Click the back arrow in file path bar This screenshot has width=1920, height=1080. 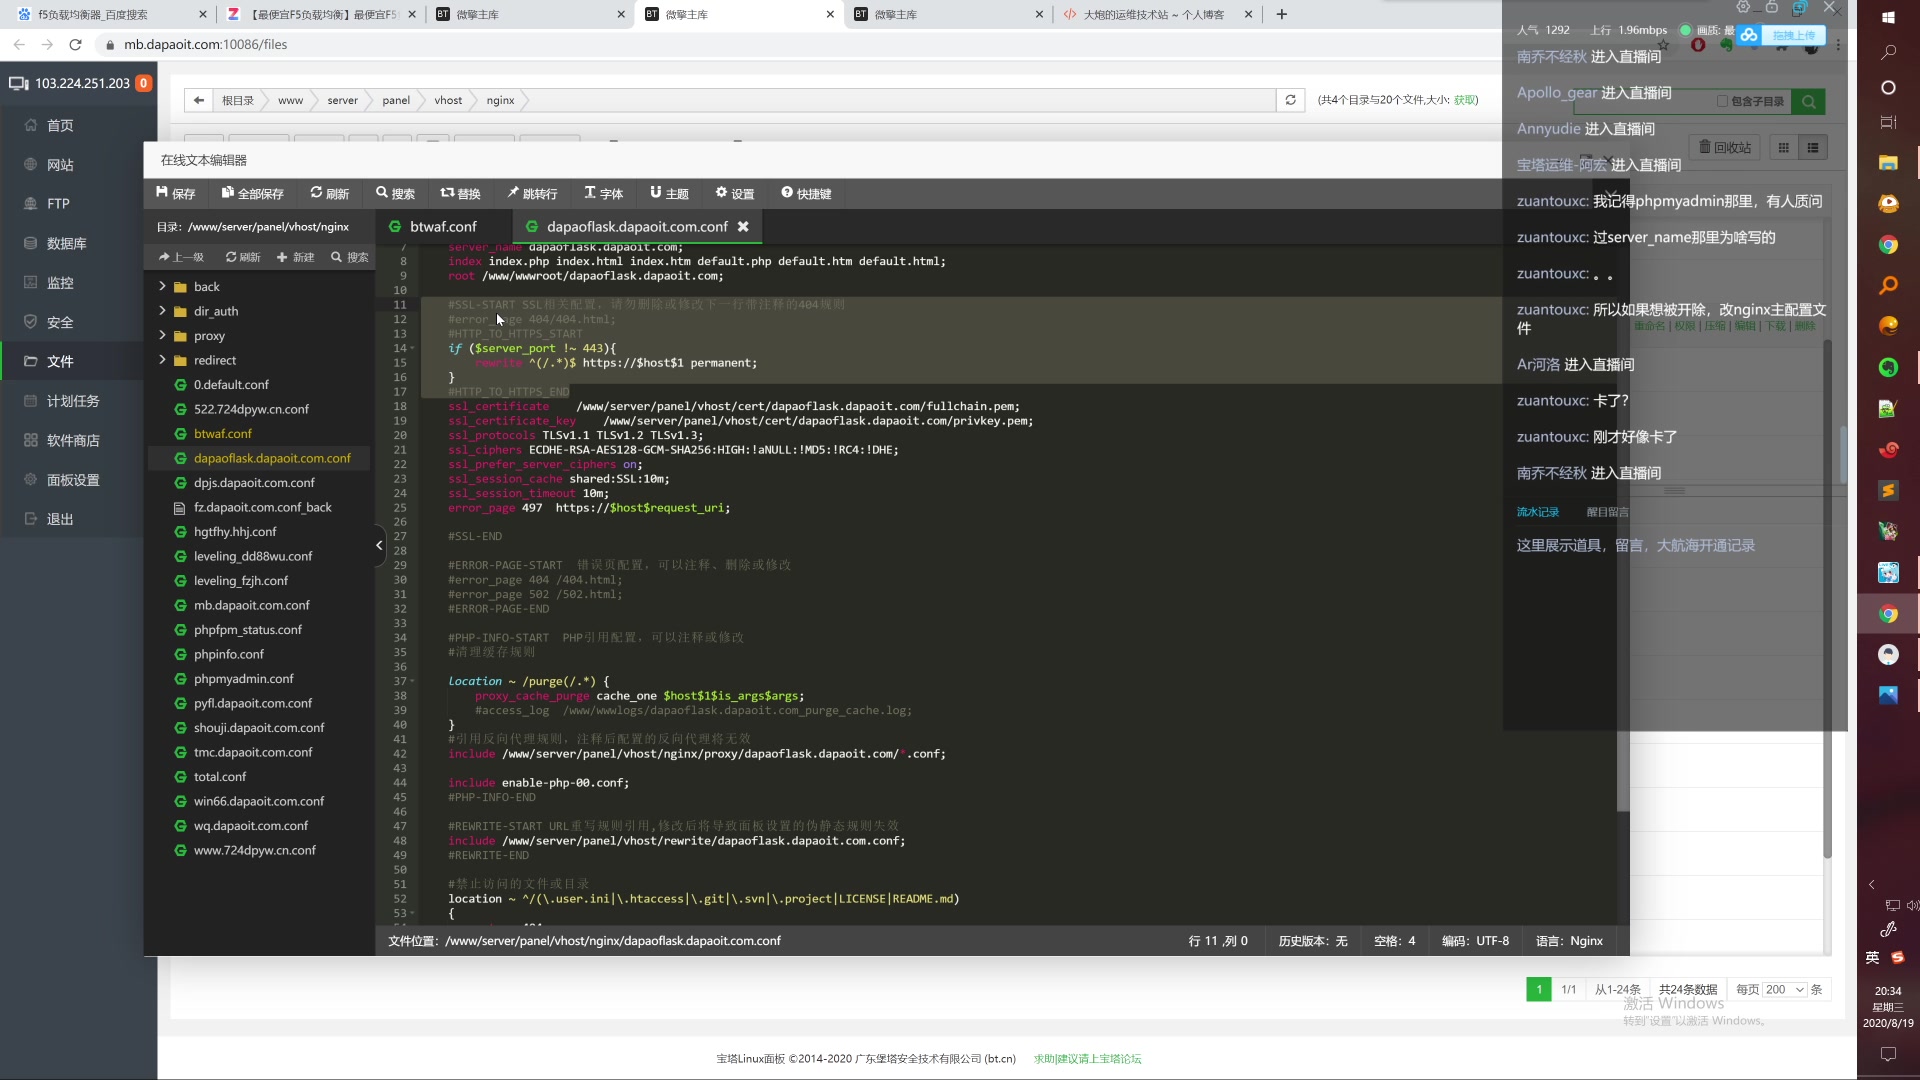point(199,100)
